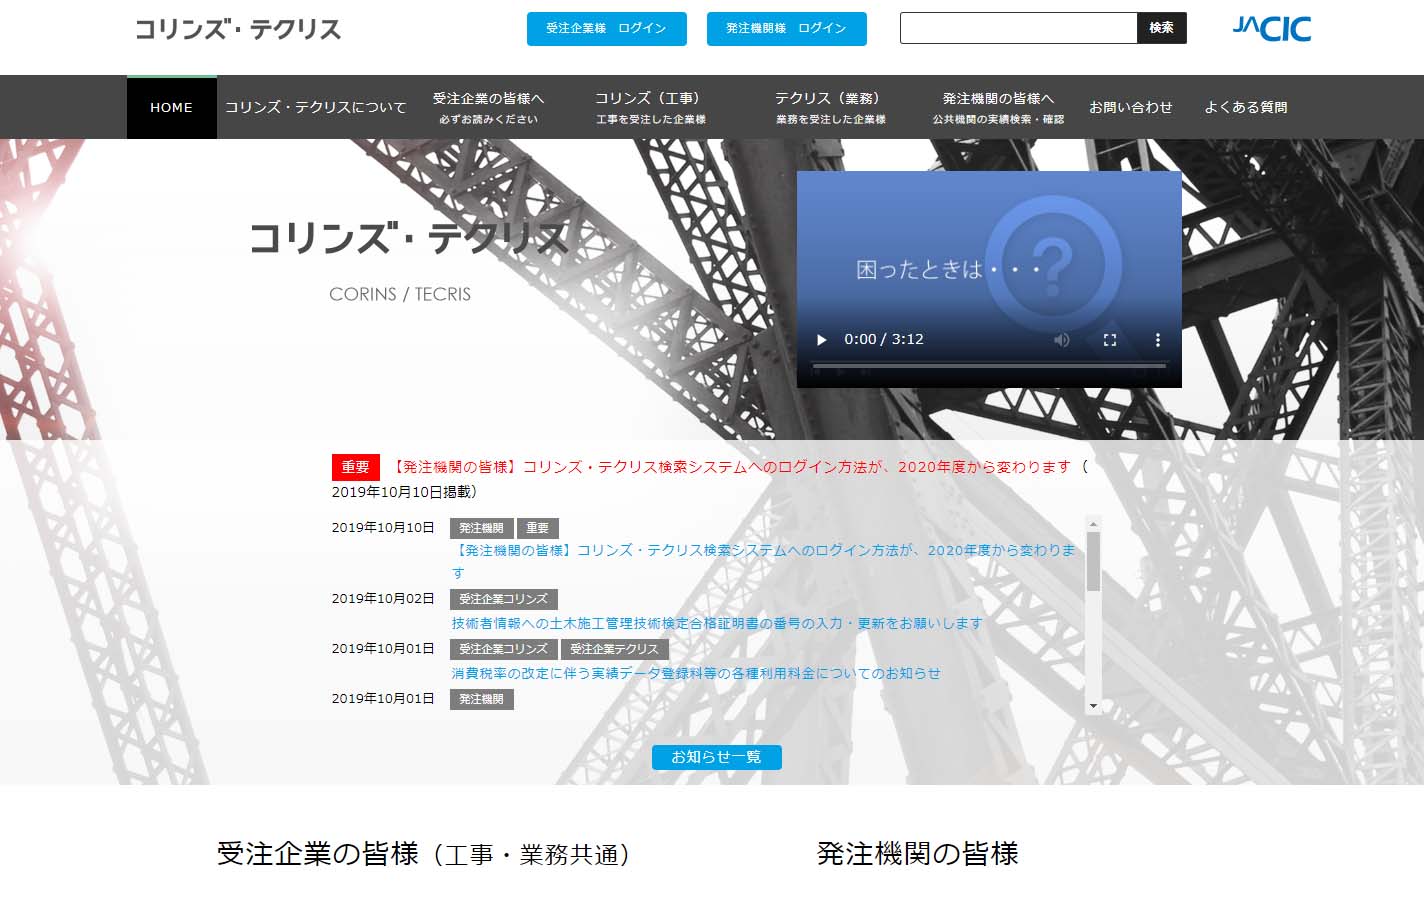
Task: Click the 受注企業テクリス tag
Action: [x=614, y=649]
